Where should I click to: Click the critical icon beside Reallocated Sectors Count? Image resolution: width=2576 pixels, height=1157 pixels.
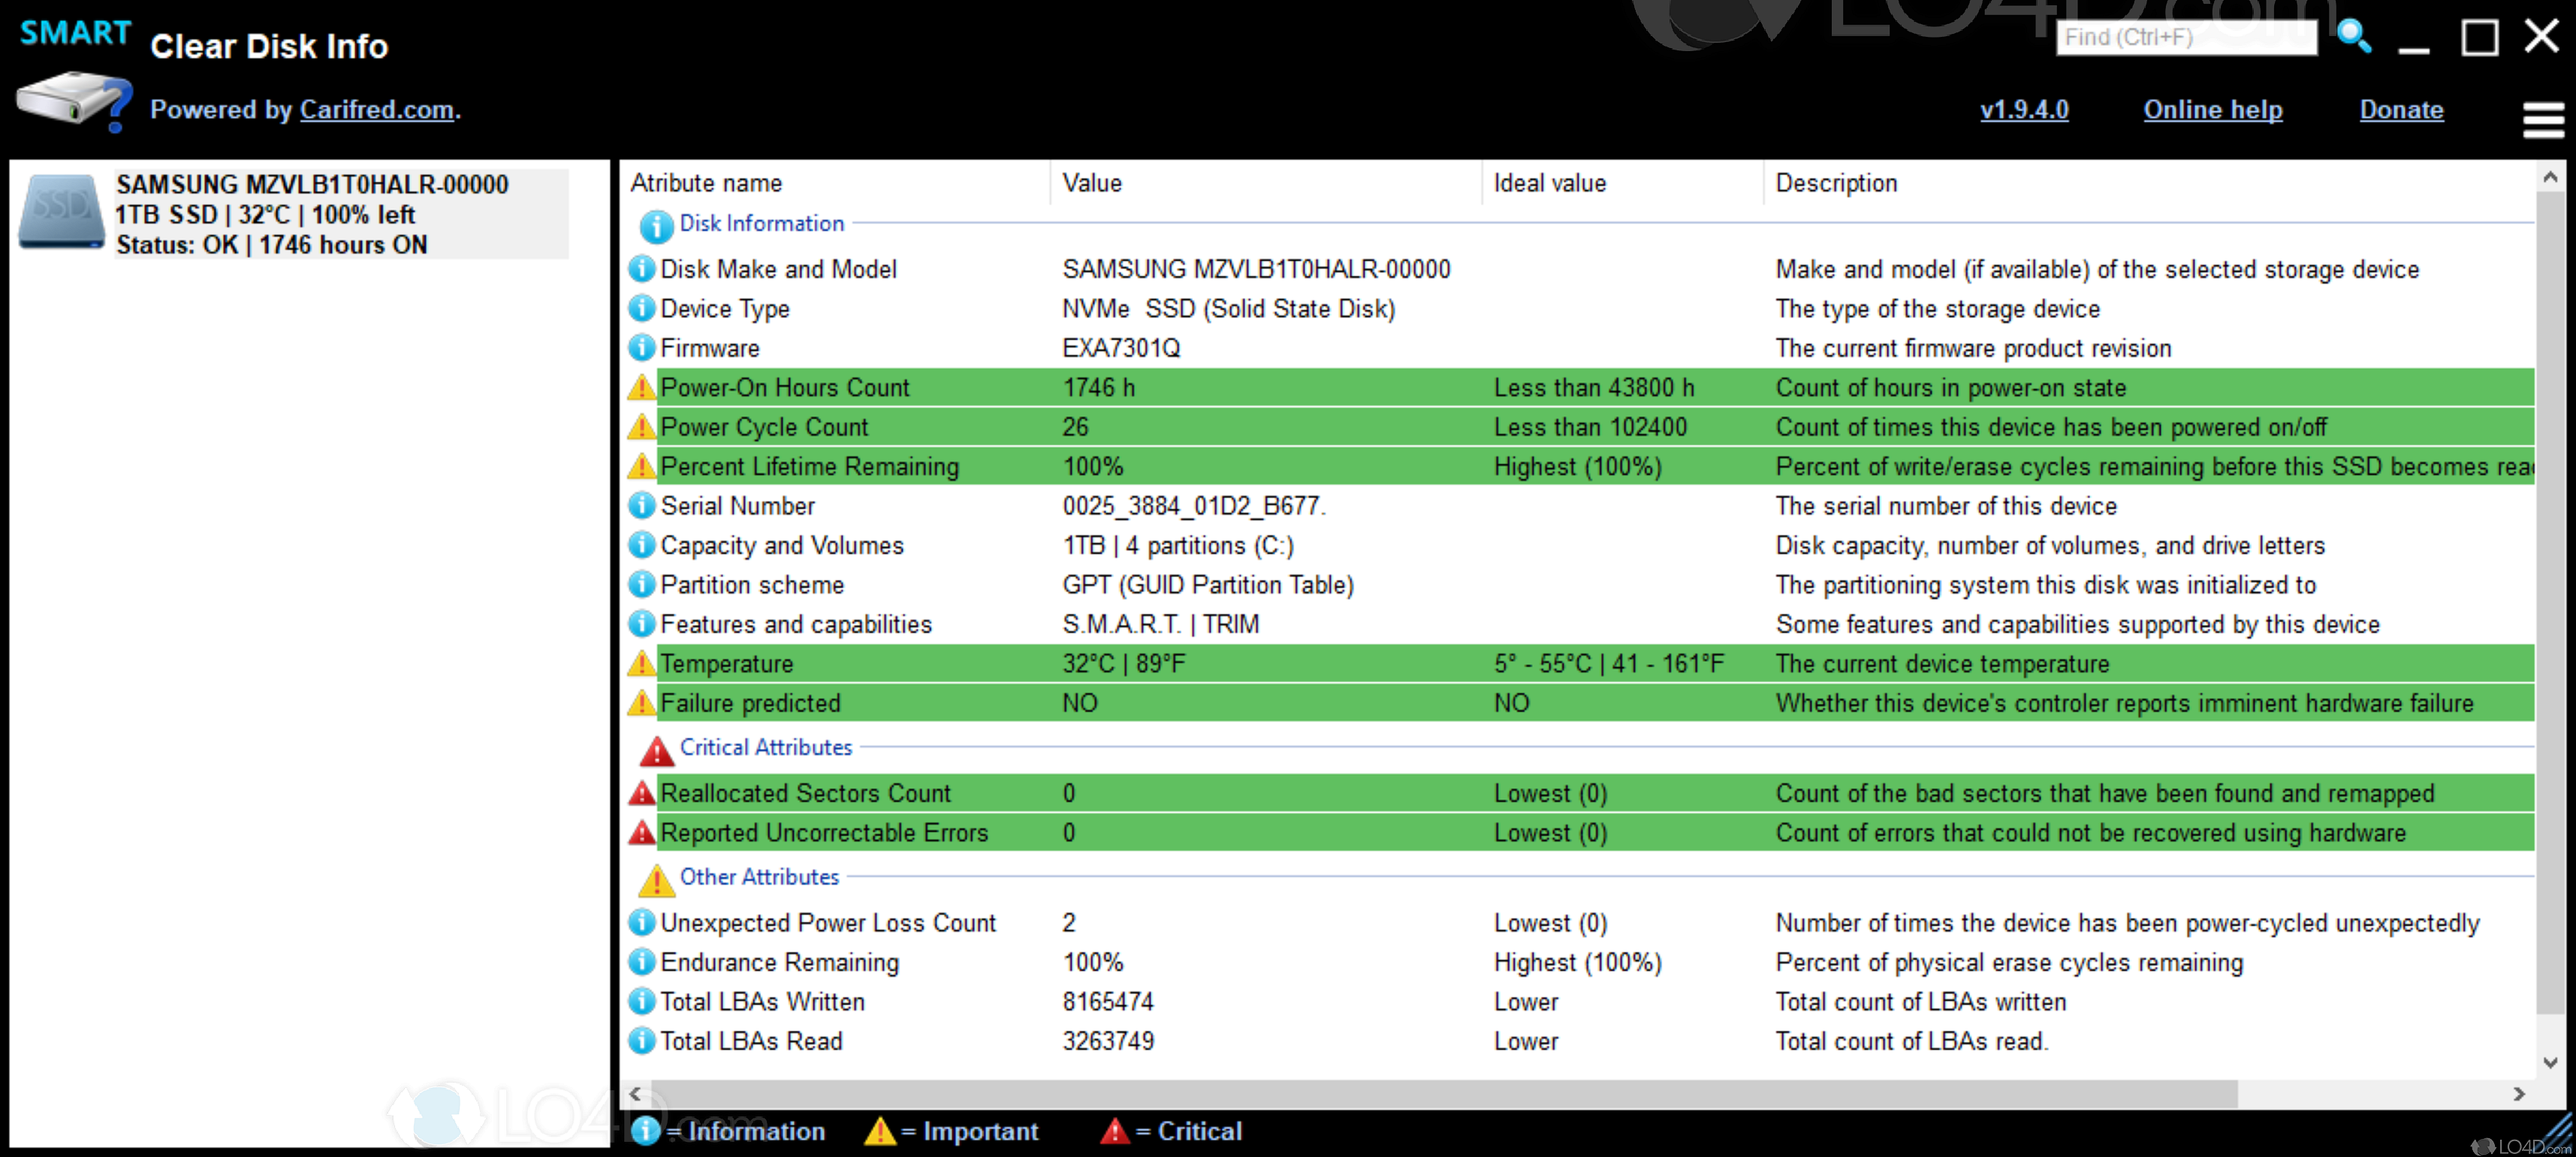pos(641,792)
